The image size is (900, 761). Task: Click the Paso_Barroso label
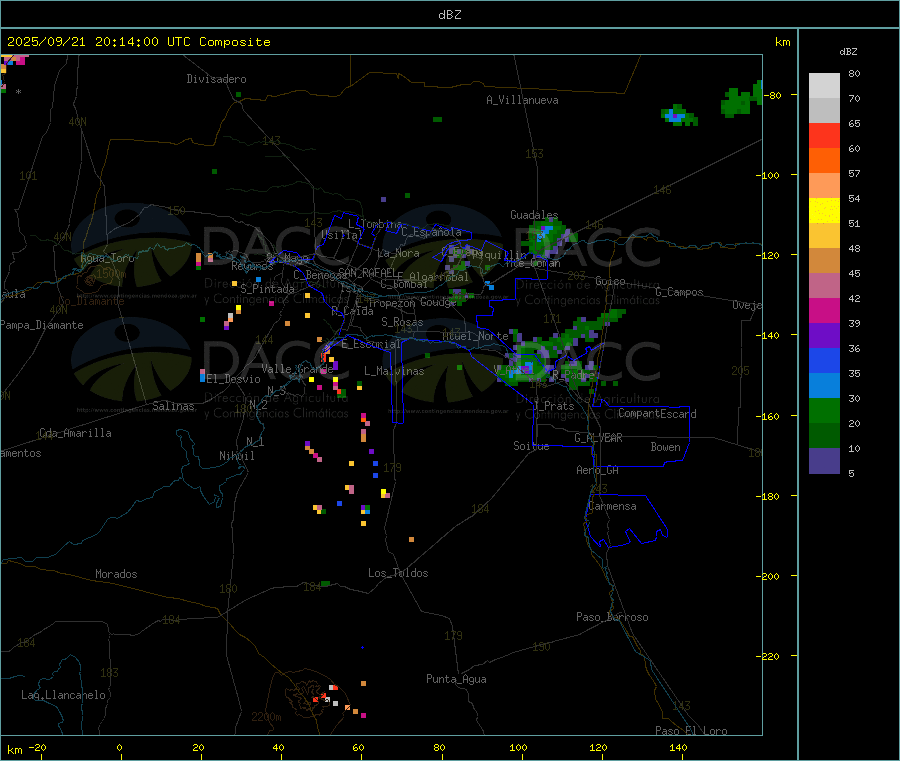tap(612, 617)
